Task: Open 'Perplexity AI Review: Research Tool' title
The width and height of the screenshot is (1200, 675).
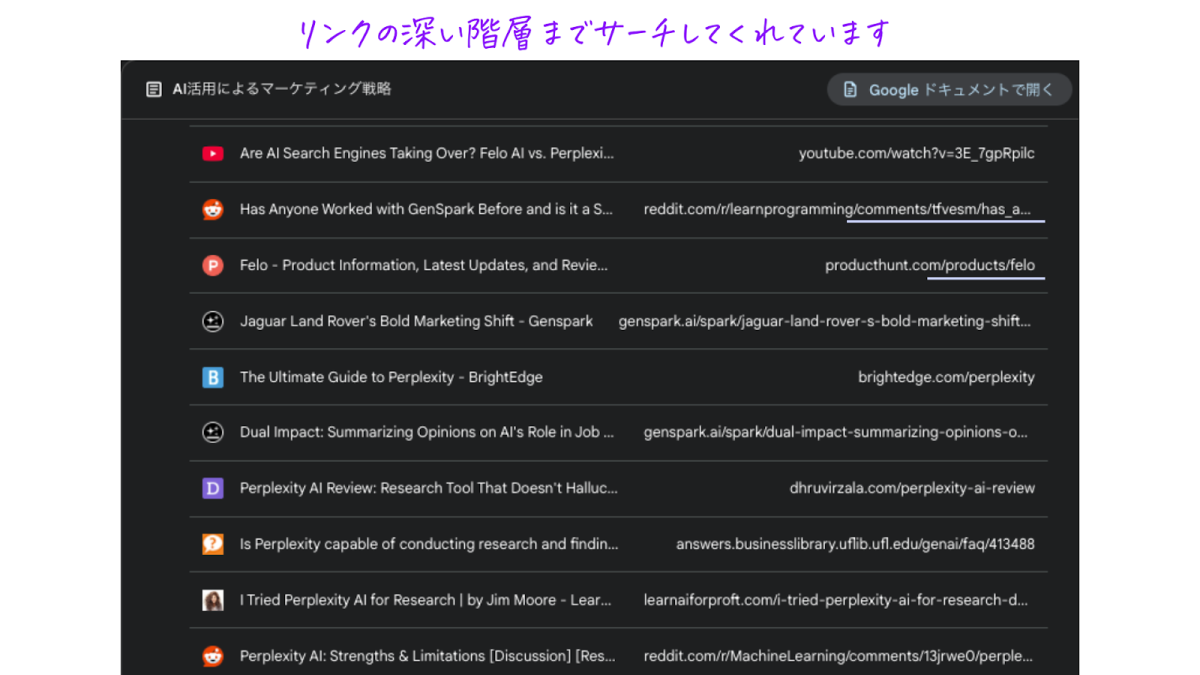Action: 428,489
